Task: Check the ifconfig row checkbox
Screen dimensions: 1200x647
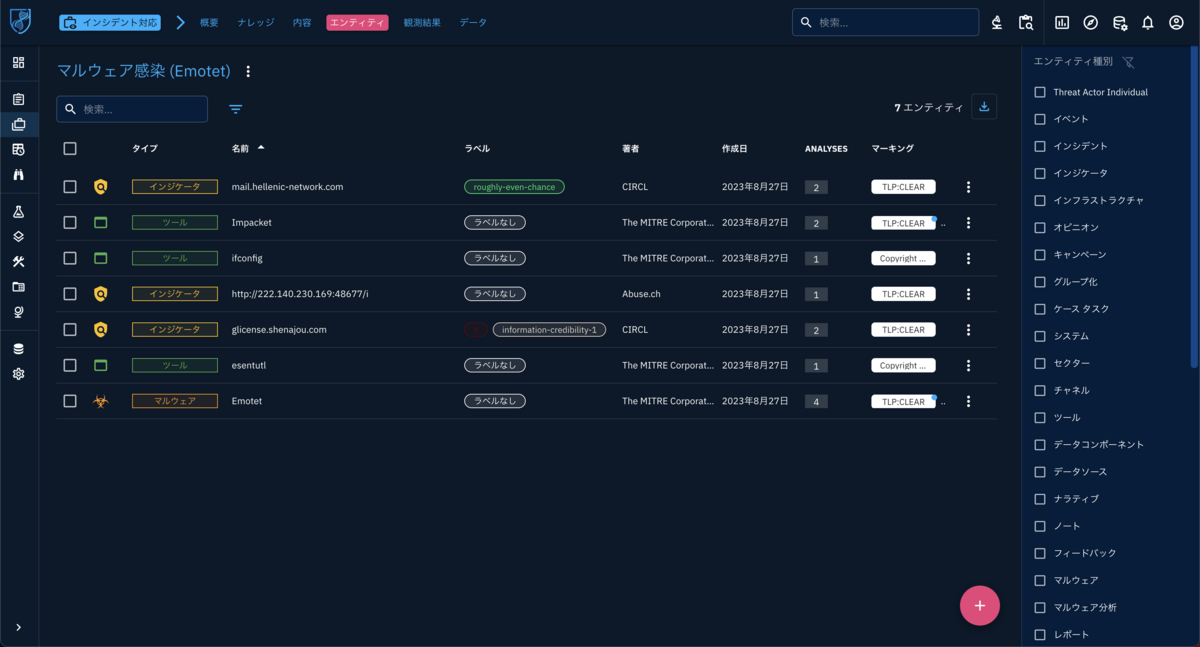Action: (70, 258)
